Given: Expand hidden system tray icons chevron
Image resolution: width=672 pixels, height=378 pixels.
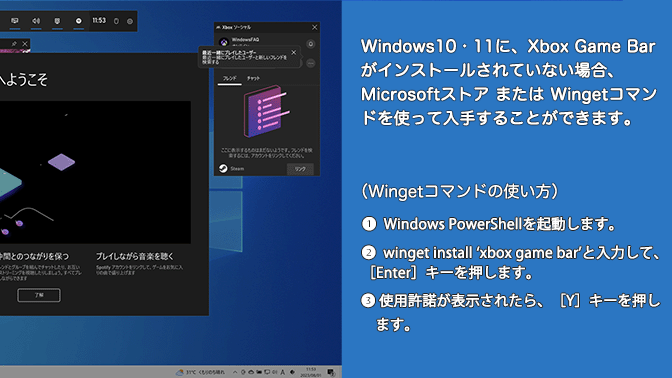Looking at the screenshot, I should click(x=235, y=372).
